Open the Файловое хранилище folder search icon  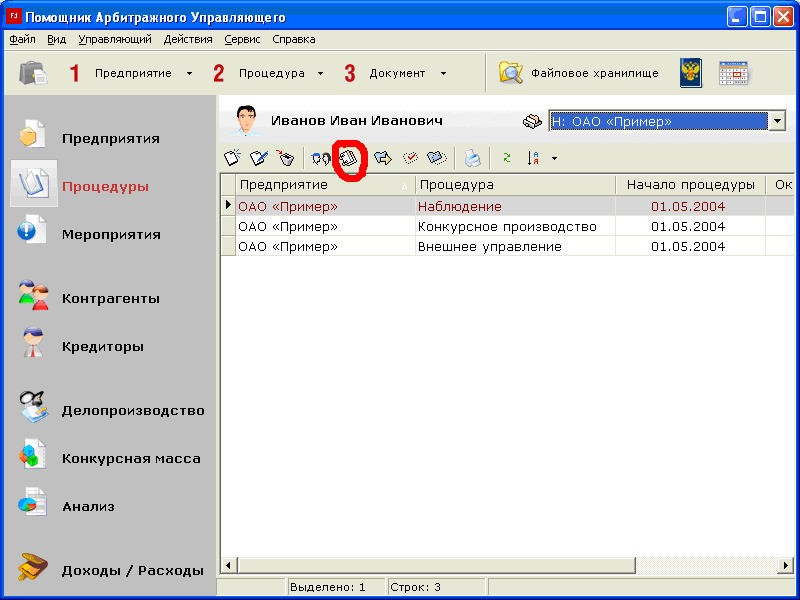tap(511, 73)
